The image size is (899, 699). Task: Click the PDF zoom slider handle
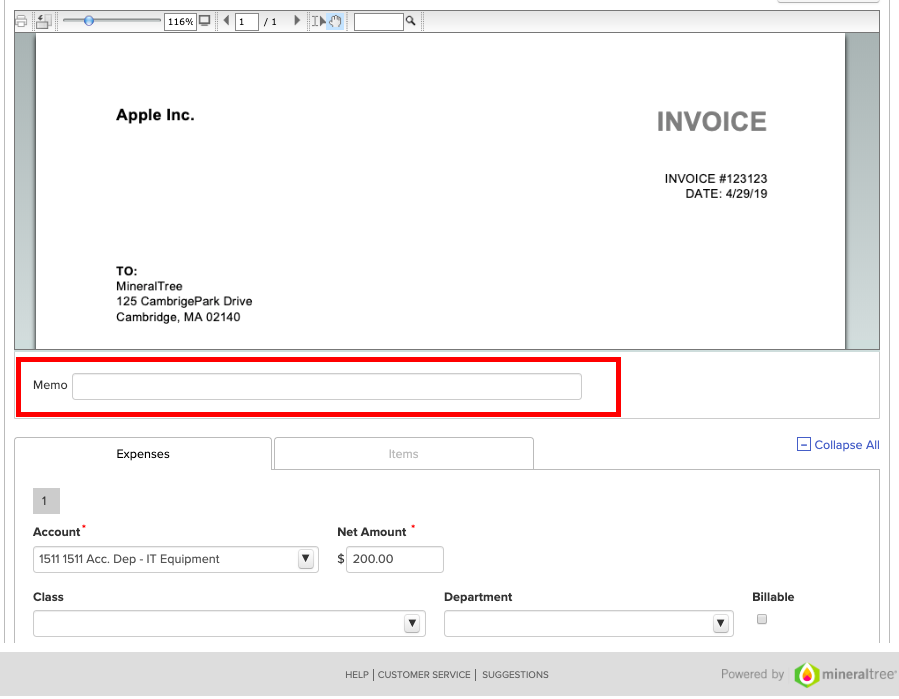click(88, 21)
